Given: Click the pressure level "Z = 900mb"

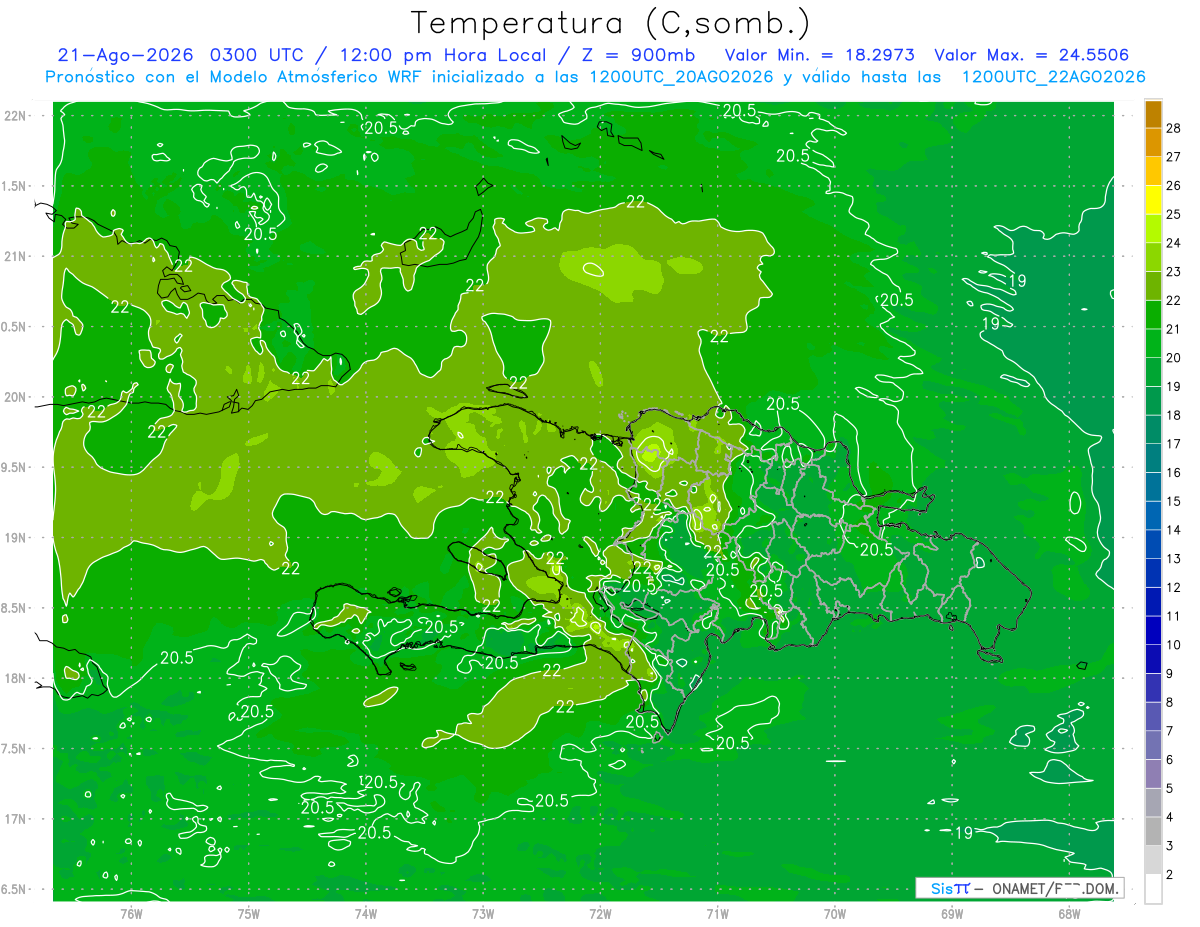Looking at the screenshot, I should tap(639, 55).
